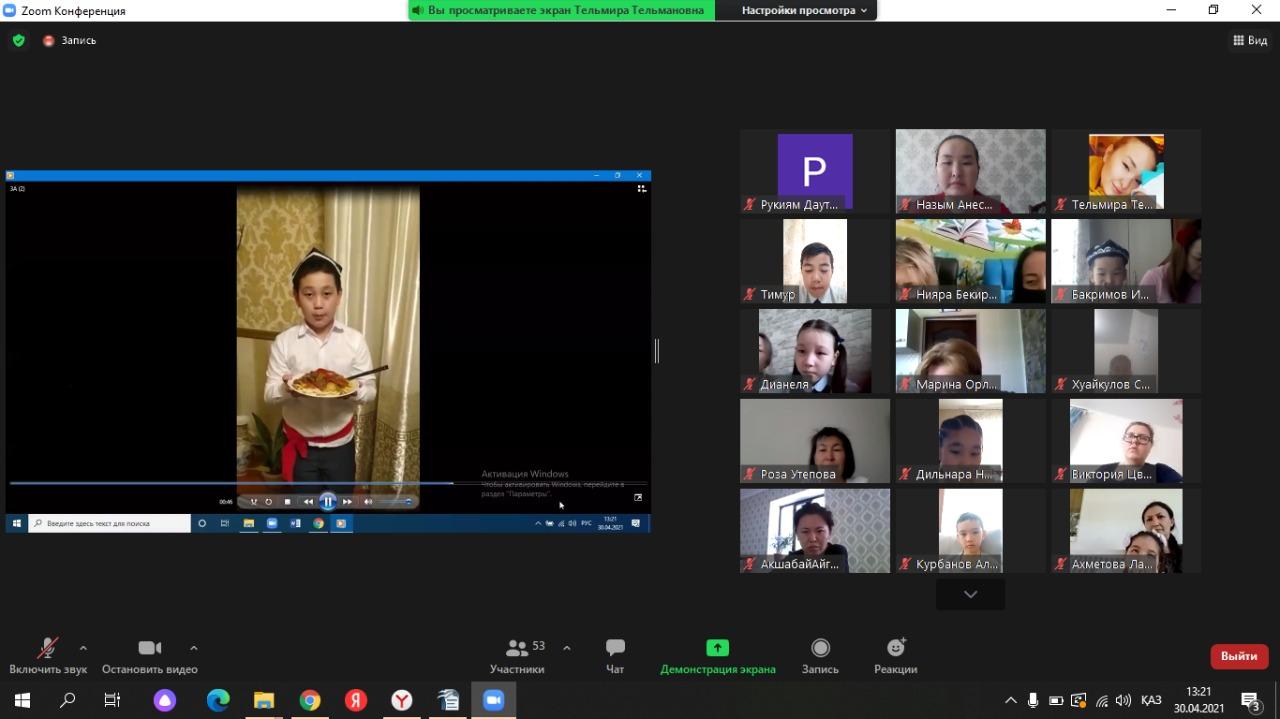The width and height of the screenshot is (1280, 719).
Task: Click the Reactions icon
Action: tap(895, 655)
